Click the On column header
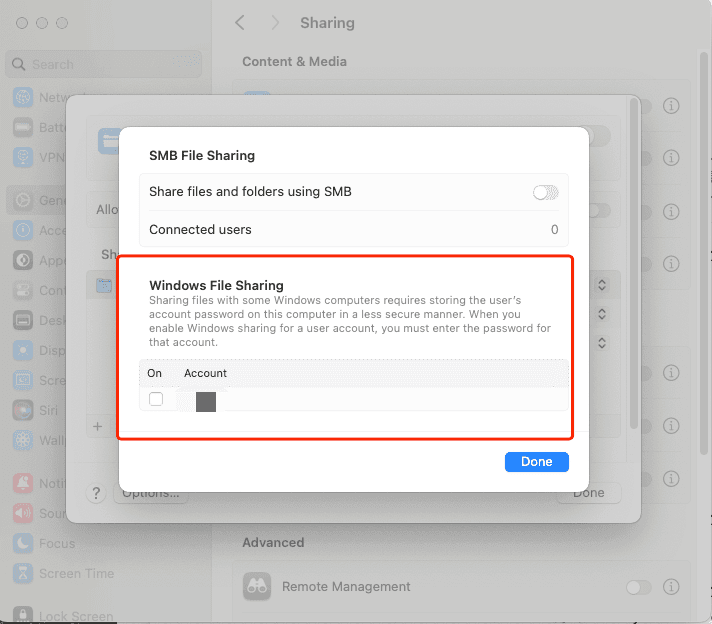Viewport: 712px width, 624px height. click(x=154, y=373)
